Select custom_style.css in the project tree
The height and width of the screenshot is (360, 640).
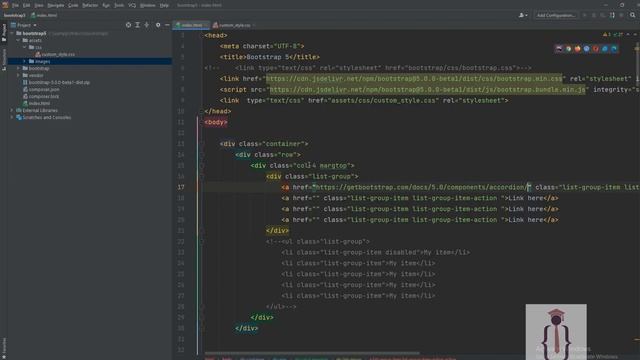(55, 54)
